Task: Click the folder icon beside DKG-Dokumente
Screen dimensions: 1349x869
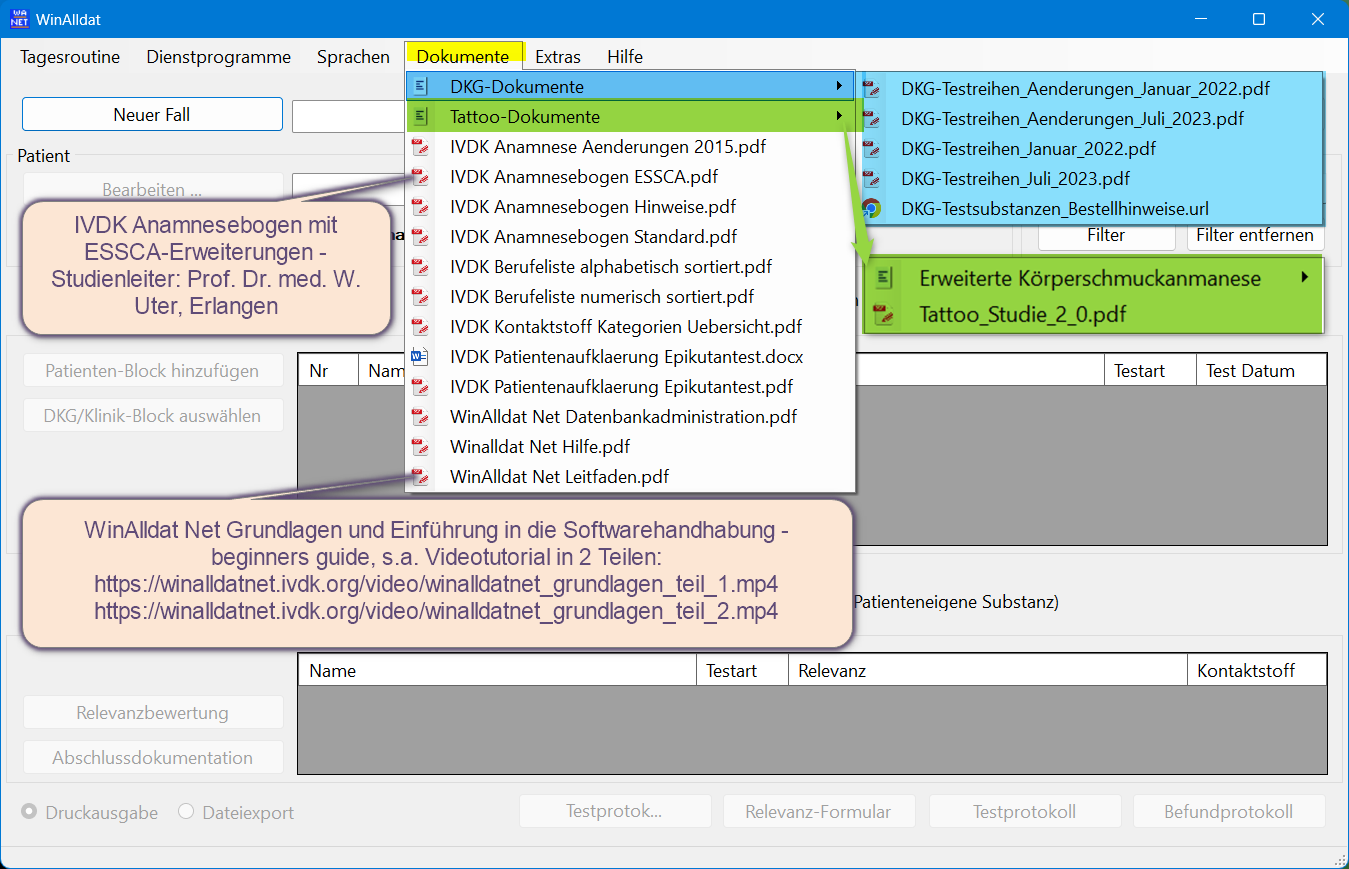Action: tap(421, 87)
